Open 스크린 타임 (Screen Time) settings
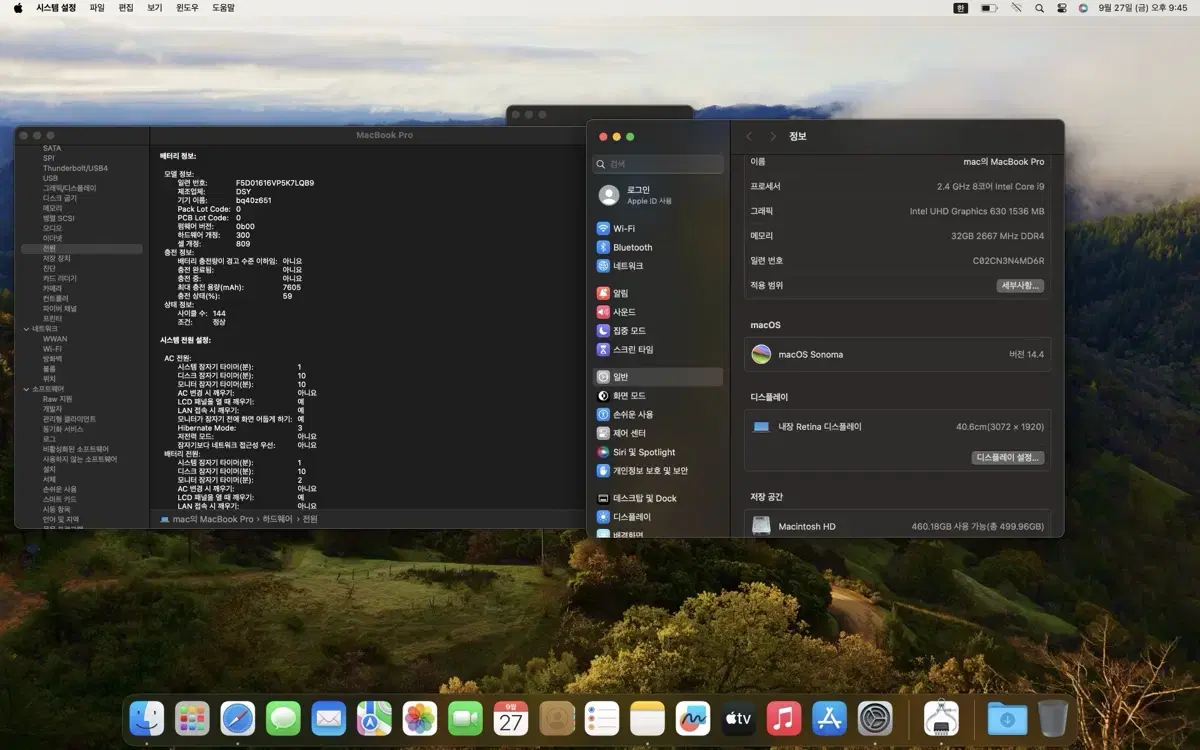The height and width of the screenshot is (750, 1200). pyautogui.click(x=659, y=350)
